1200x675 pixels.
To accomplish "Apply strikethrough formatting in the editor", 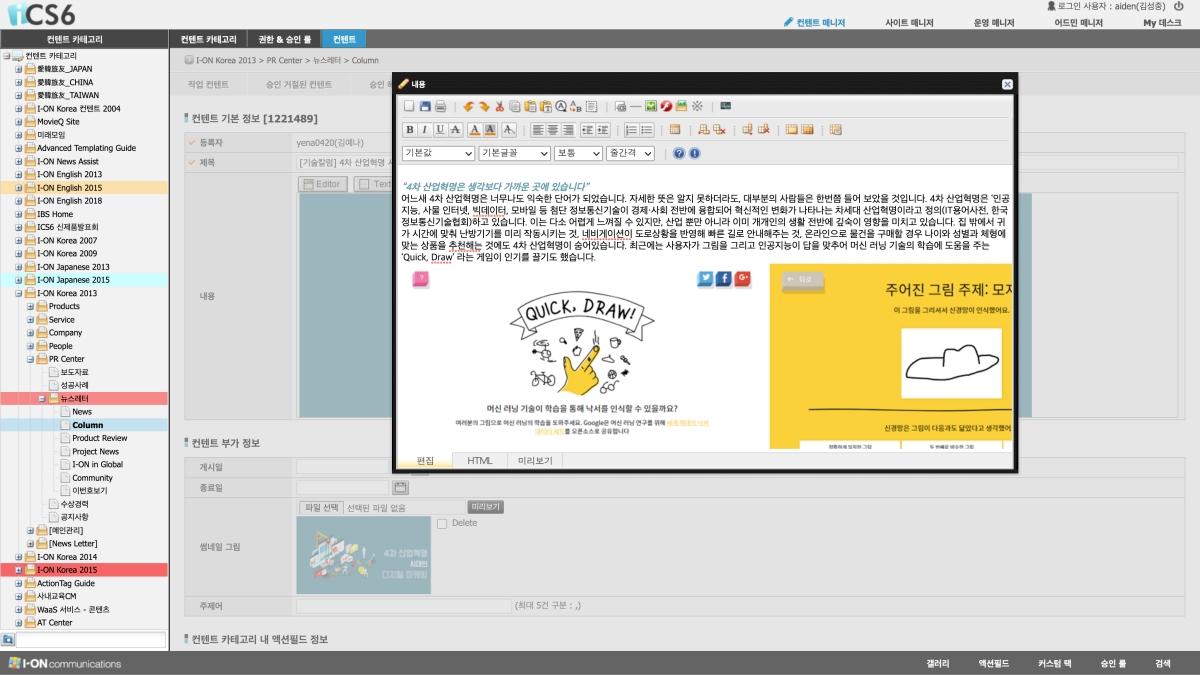I will pos(455,129).
